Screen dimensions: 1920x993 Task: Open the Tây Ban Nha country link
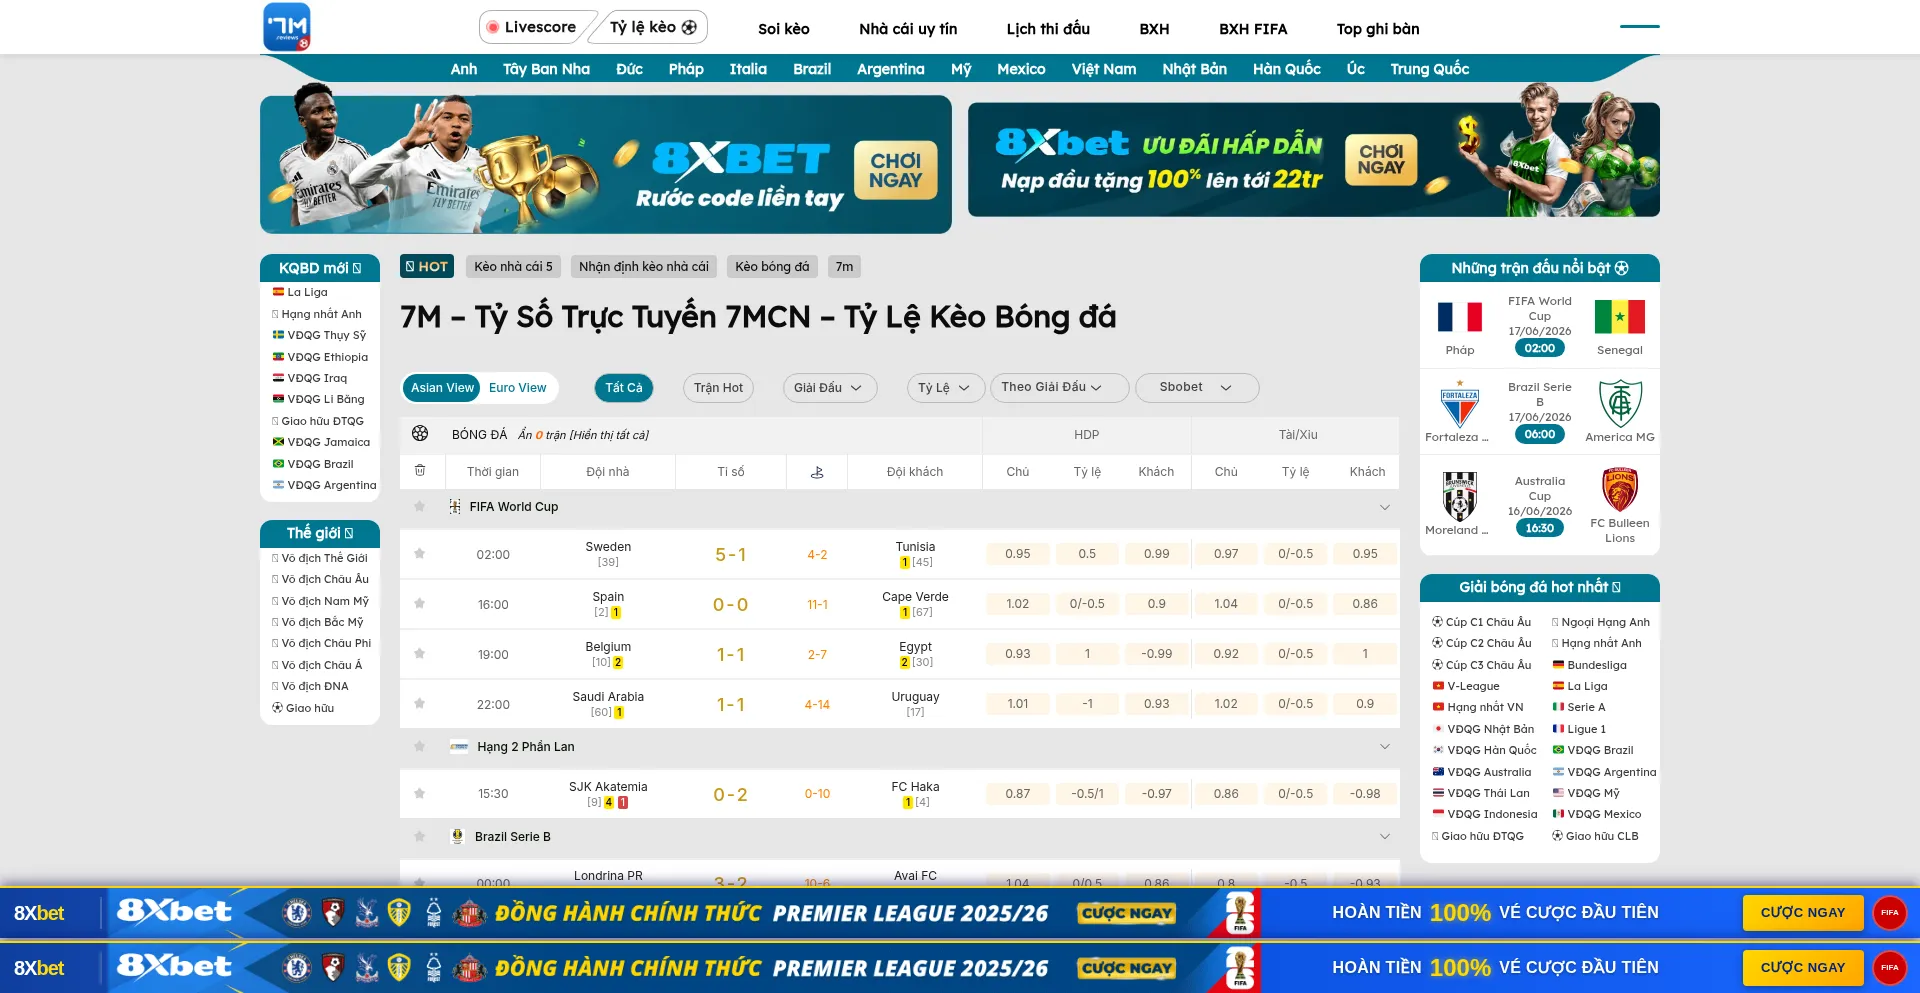pos(546,69)
